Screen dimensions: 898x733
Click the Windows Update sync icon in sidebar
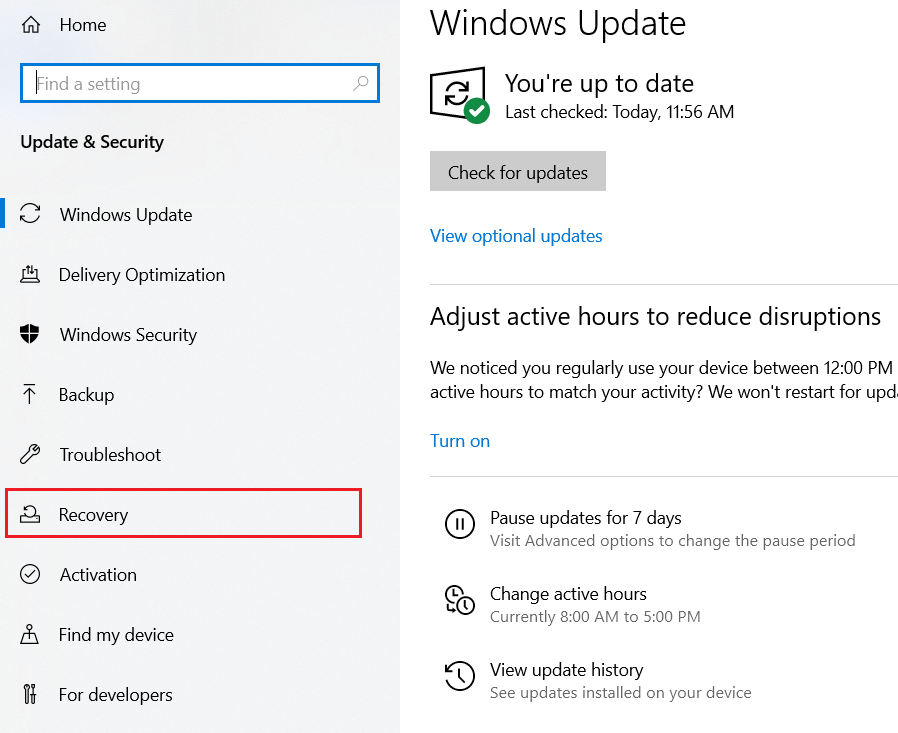[x=31, y=214]
